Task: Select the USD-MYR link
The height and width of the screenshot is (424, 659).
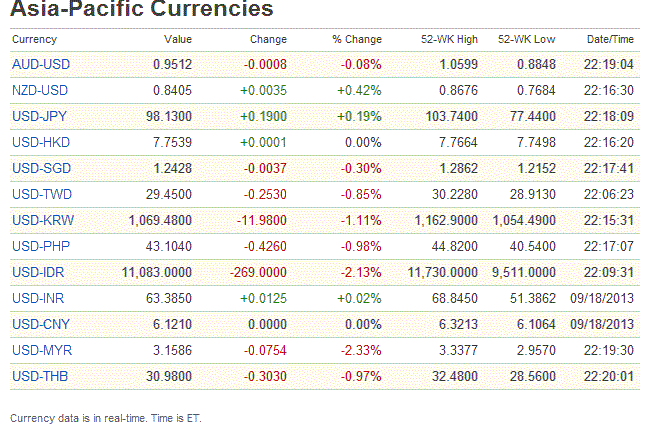Action: pyautogui.click(x=42, y=350)
